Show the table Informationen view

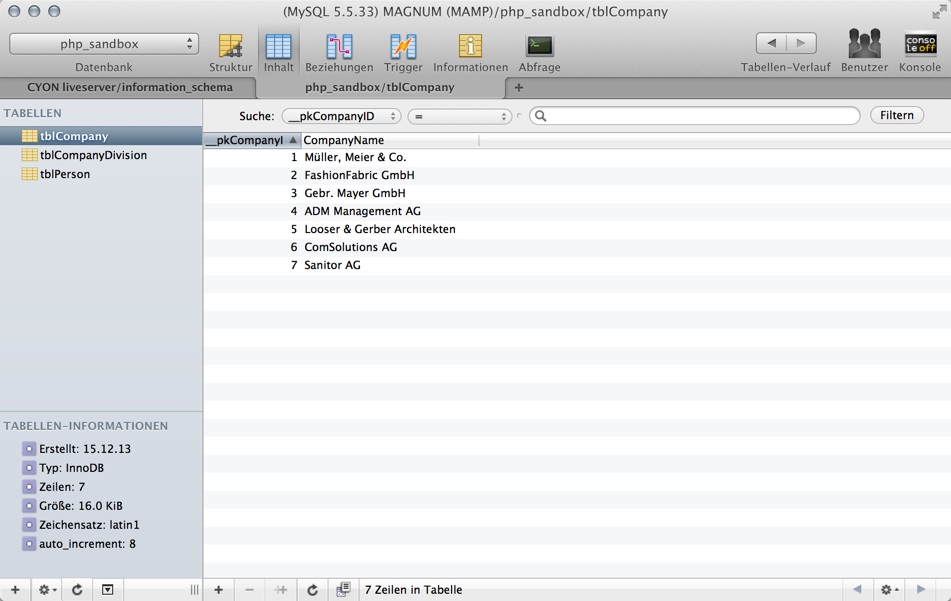click(470, 52)
